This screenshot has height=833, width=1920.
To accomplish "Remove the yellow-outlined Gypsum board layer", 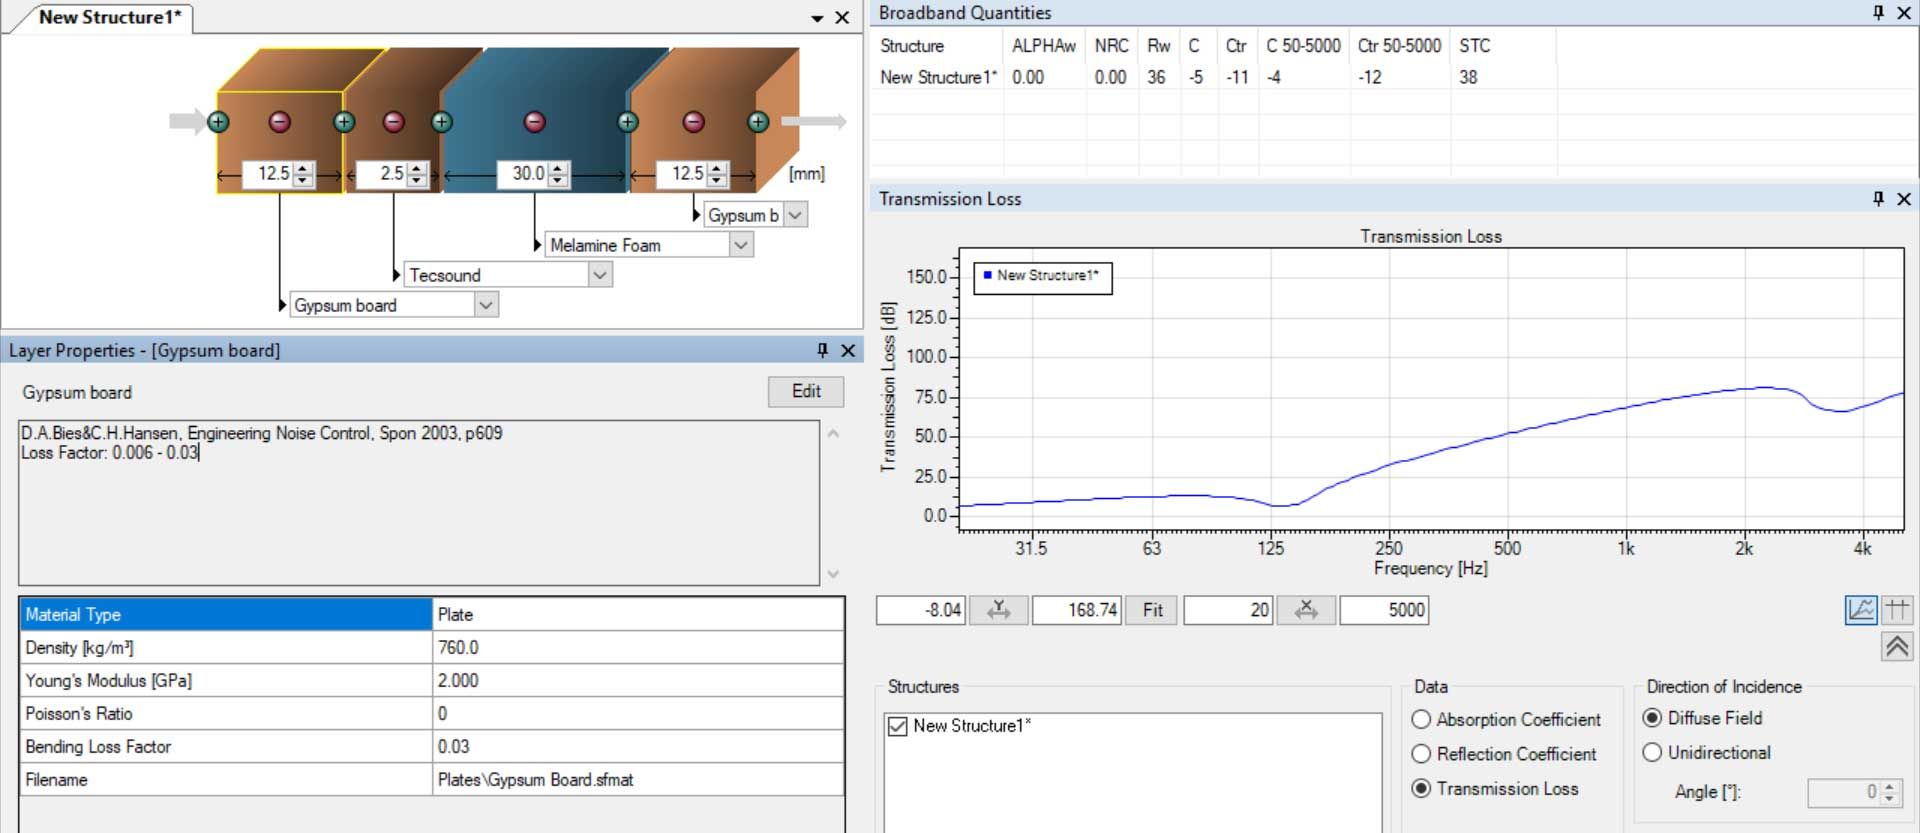I will tap(280, 122).
